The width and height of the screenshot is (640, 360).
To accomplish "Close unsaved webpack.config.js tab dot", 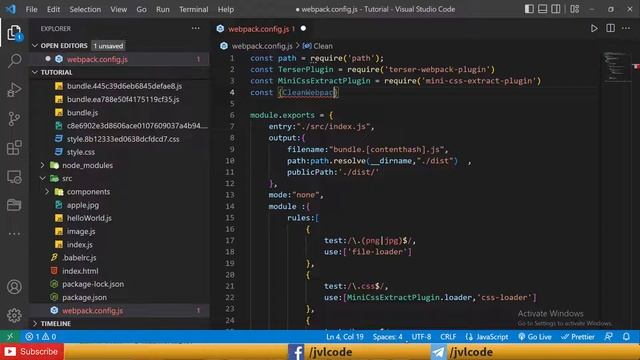I will [x=303, y=29].
